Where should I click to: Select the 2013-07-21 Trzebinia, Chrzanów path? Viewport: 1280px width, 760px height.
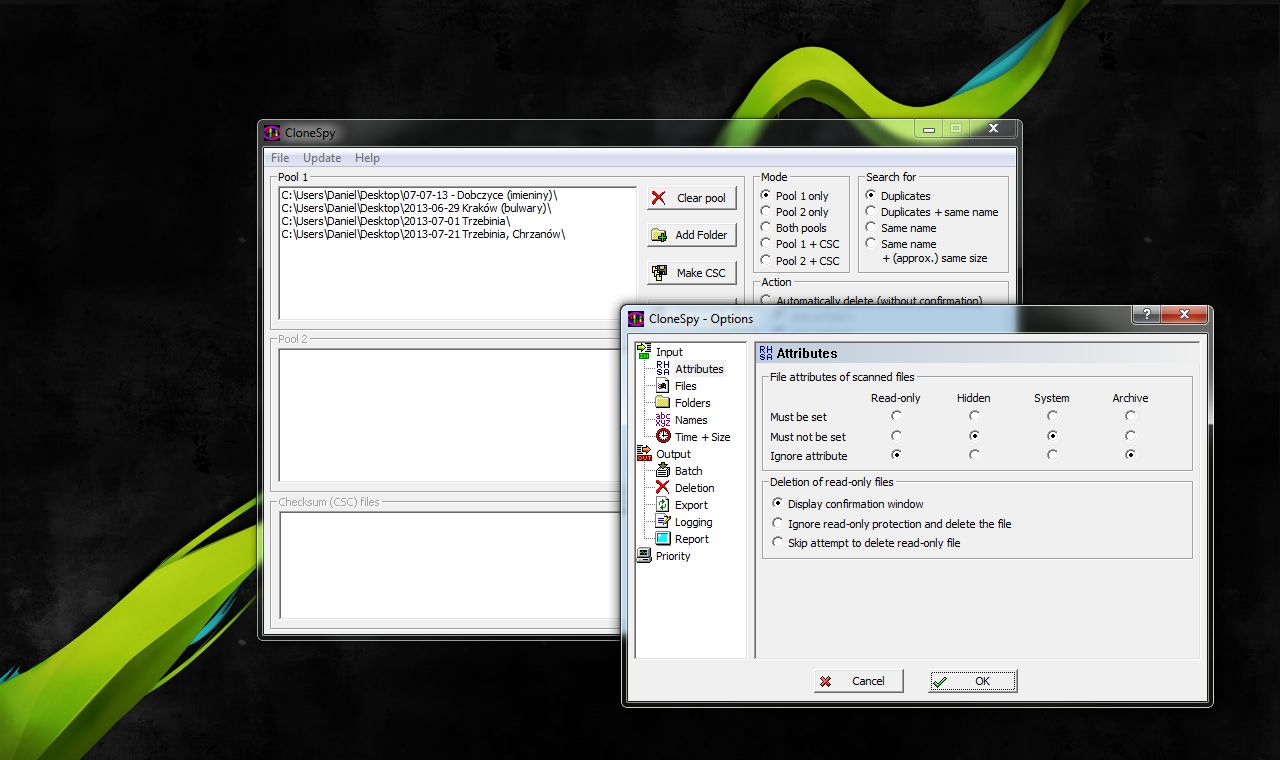(x=423, y=234)
